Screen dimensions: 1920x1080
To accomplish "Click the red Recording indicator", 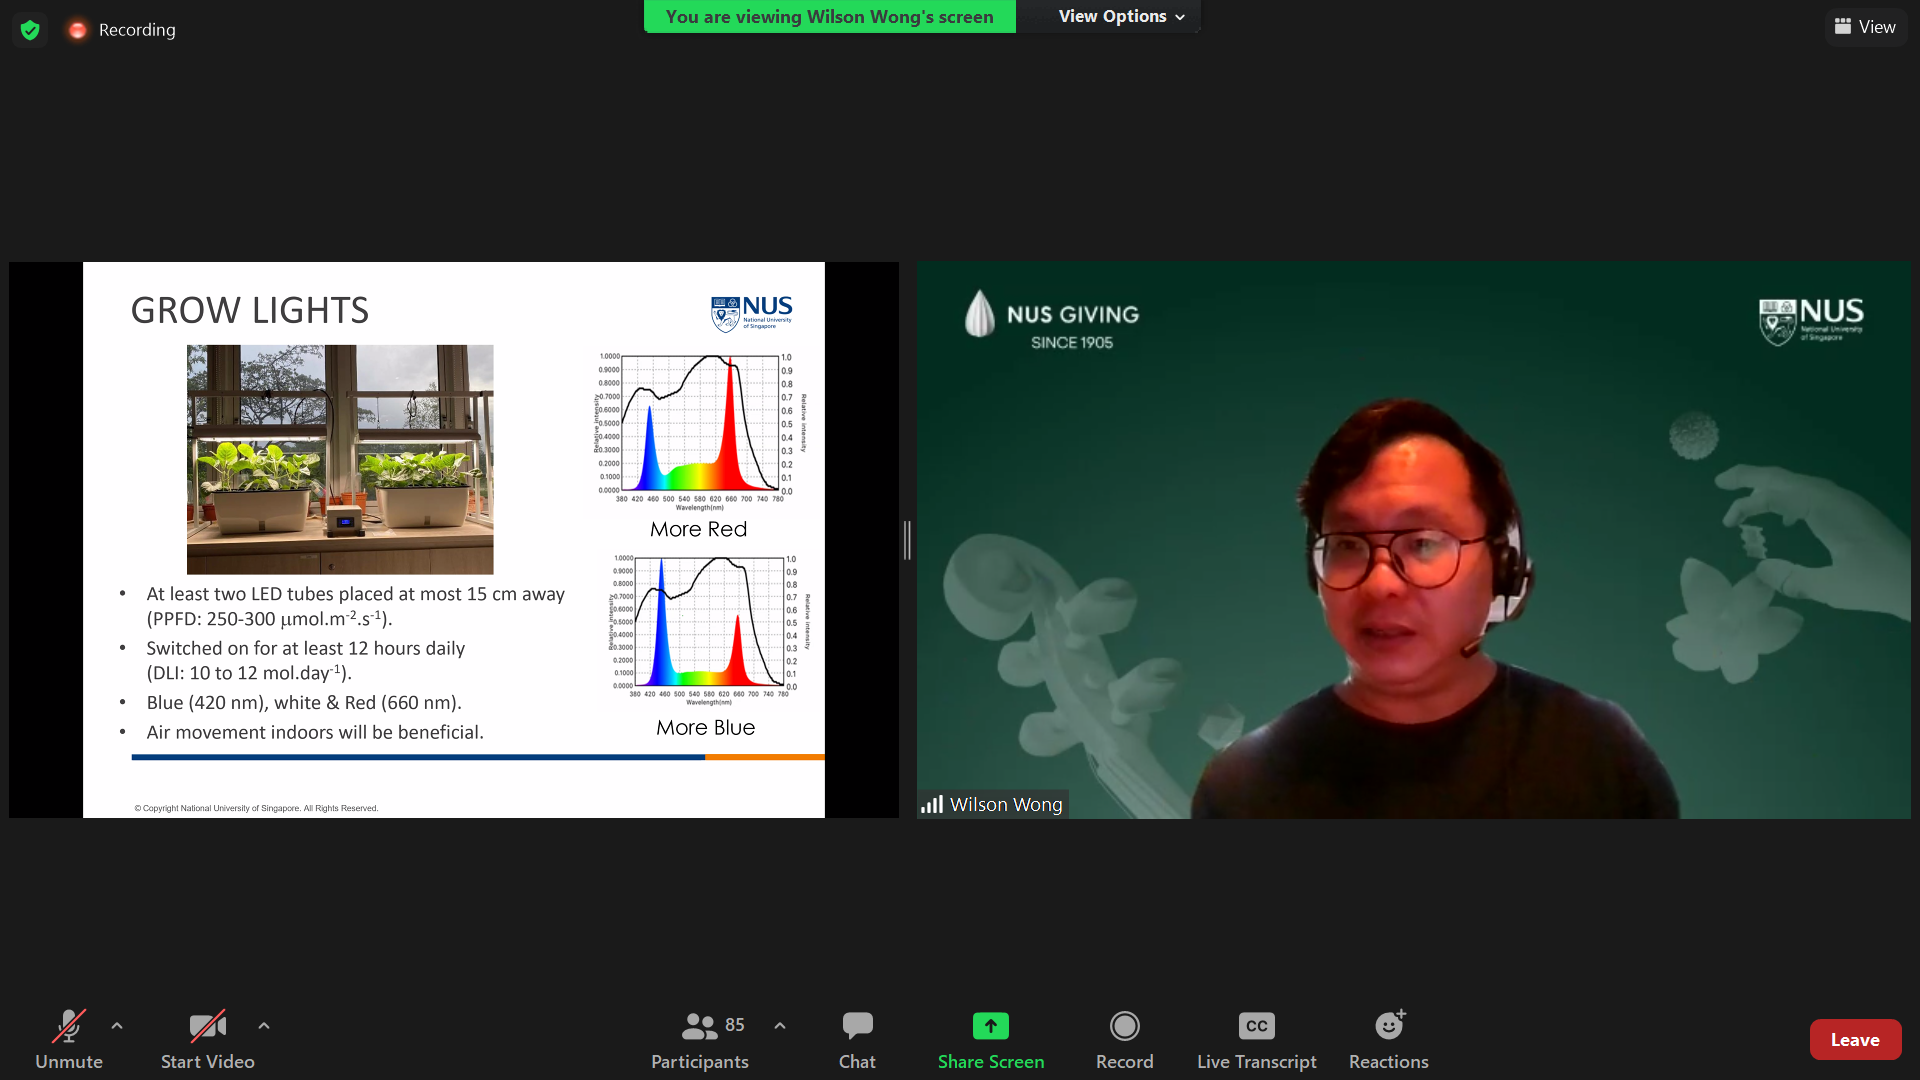I will point(78,30).
